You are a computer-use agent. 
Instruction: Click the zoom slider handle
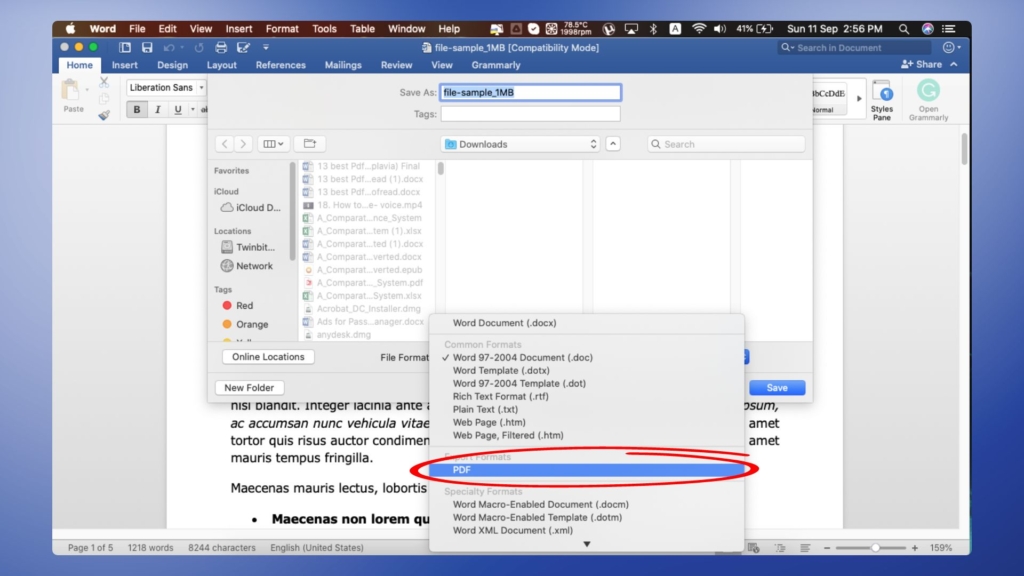point(875,548)
